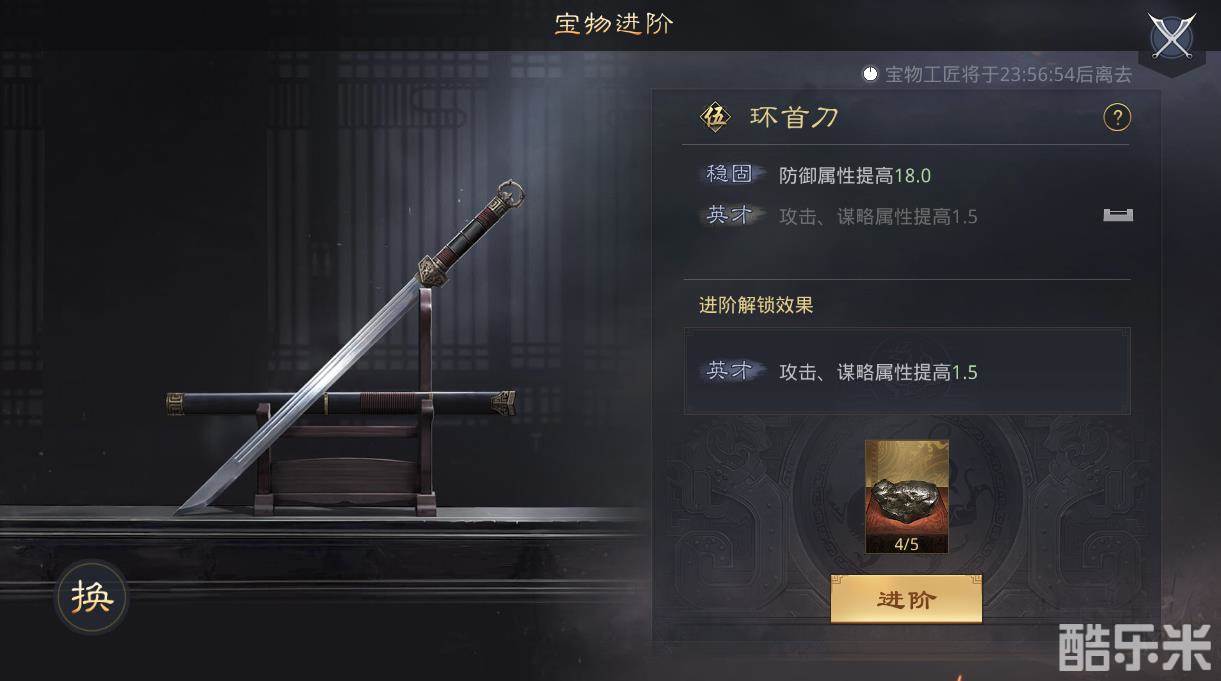Screen dimensions: 1221x681
Task: Click the 酷乐米 watermark logo
Action: [x=1135, y=647]
